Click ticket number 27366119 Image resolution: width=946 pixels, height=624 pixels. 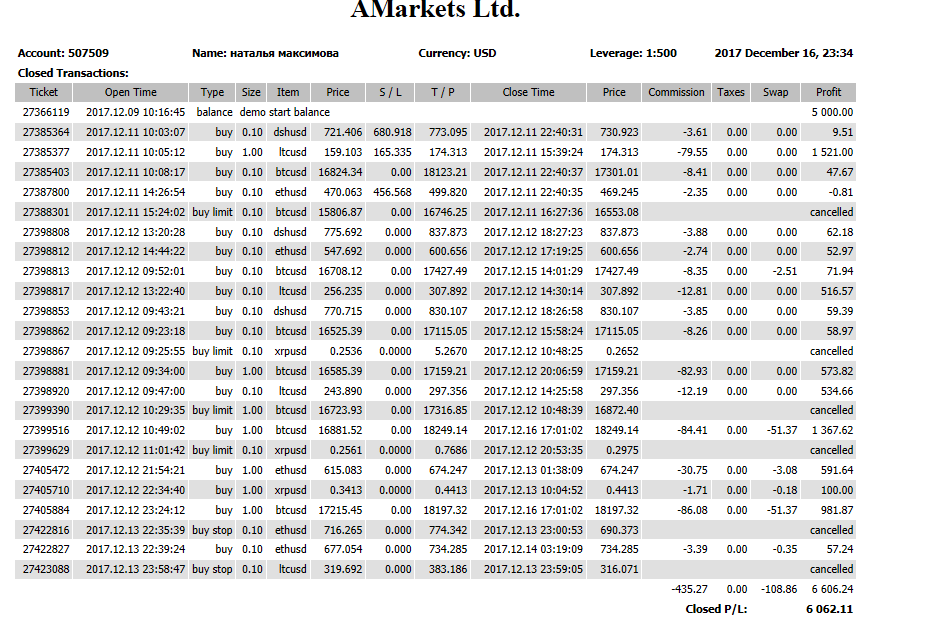click(x=46, y=112)
